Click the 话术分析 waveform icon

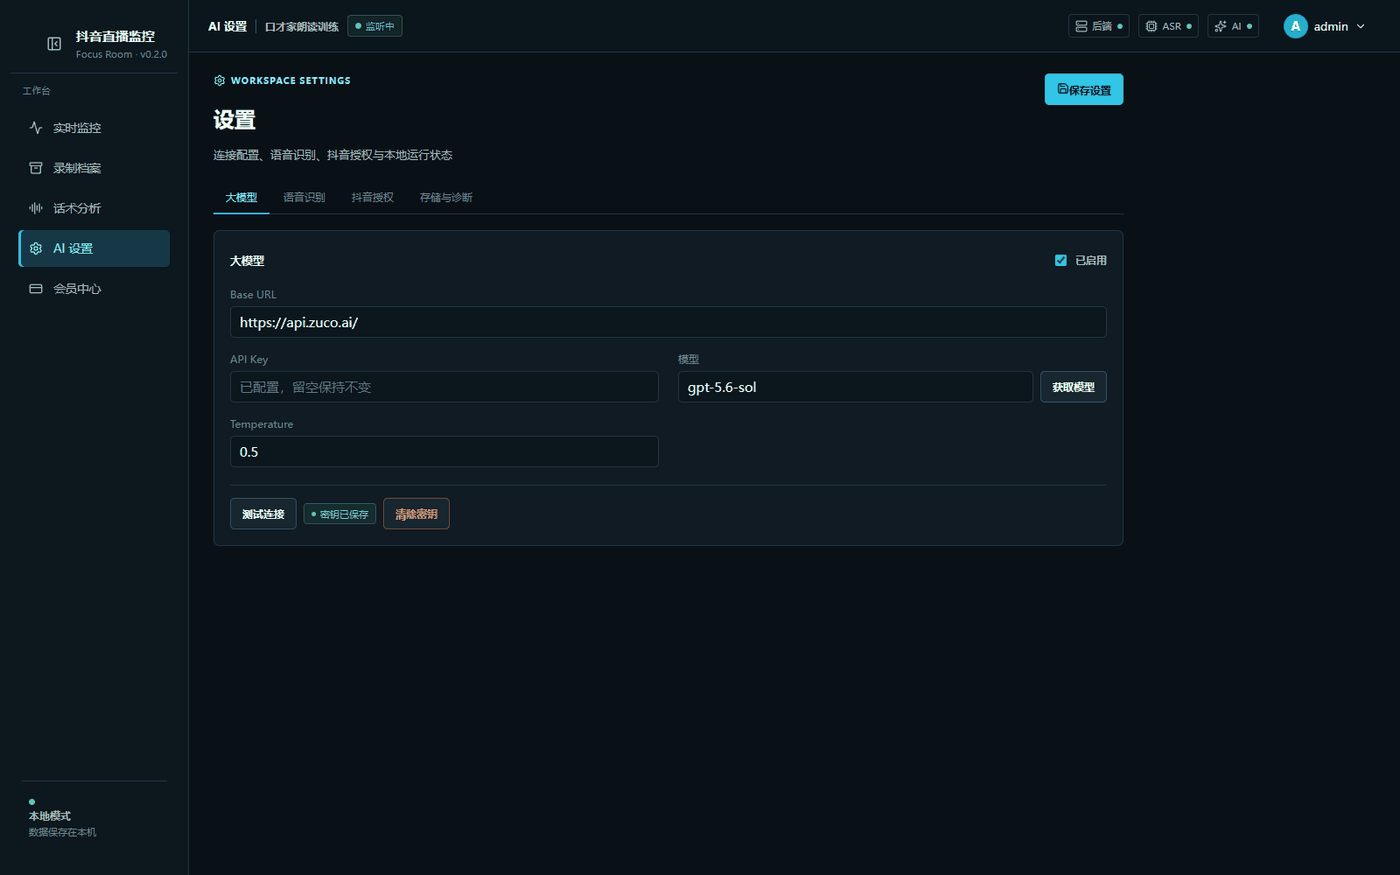point(36,208)
